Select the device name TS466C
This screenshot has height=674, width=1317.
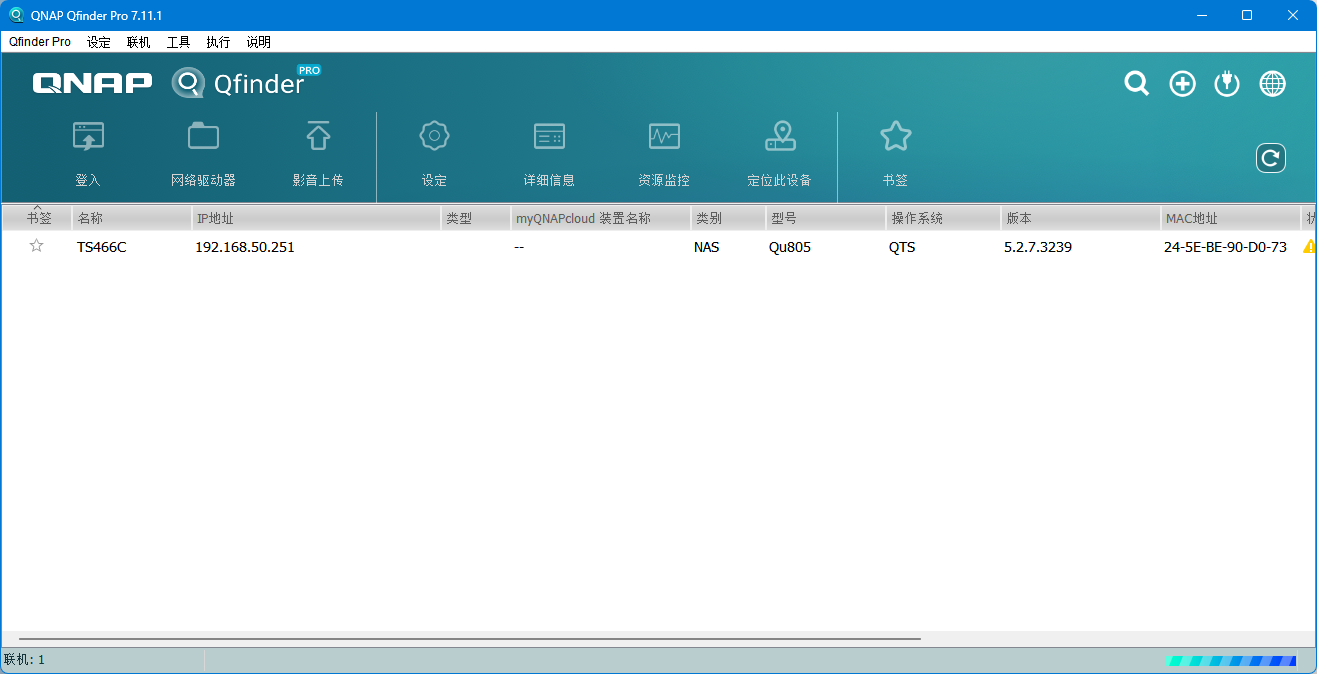coord(102,247)
